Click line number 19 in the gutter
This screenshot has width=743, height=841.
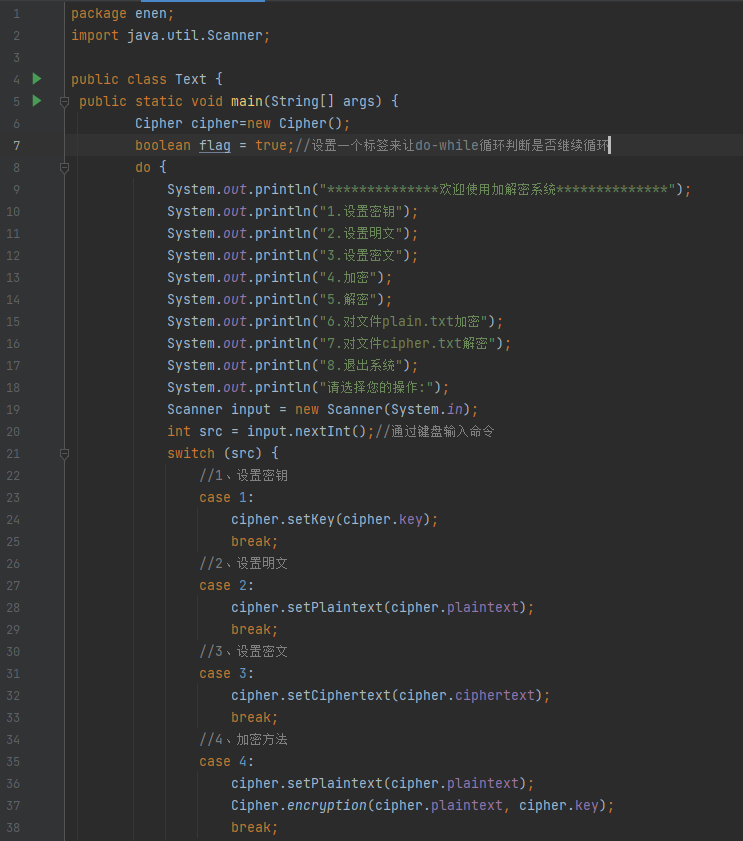pos(13,410)
